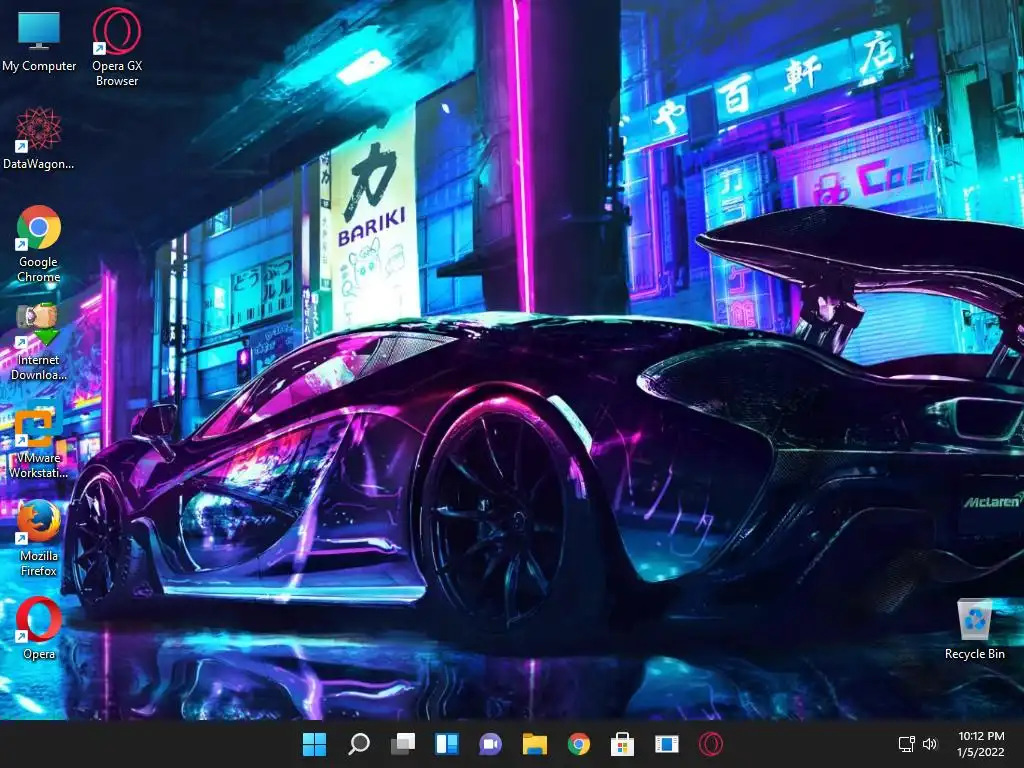Open the clock showing 10:12 PM
This screenshot has height=768, width=1024.
(x=980, y=744)
